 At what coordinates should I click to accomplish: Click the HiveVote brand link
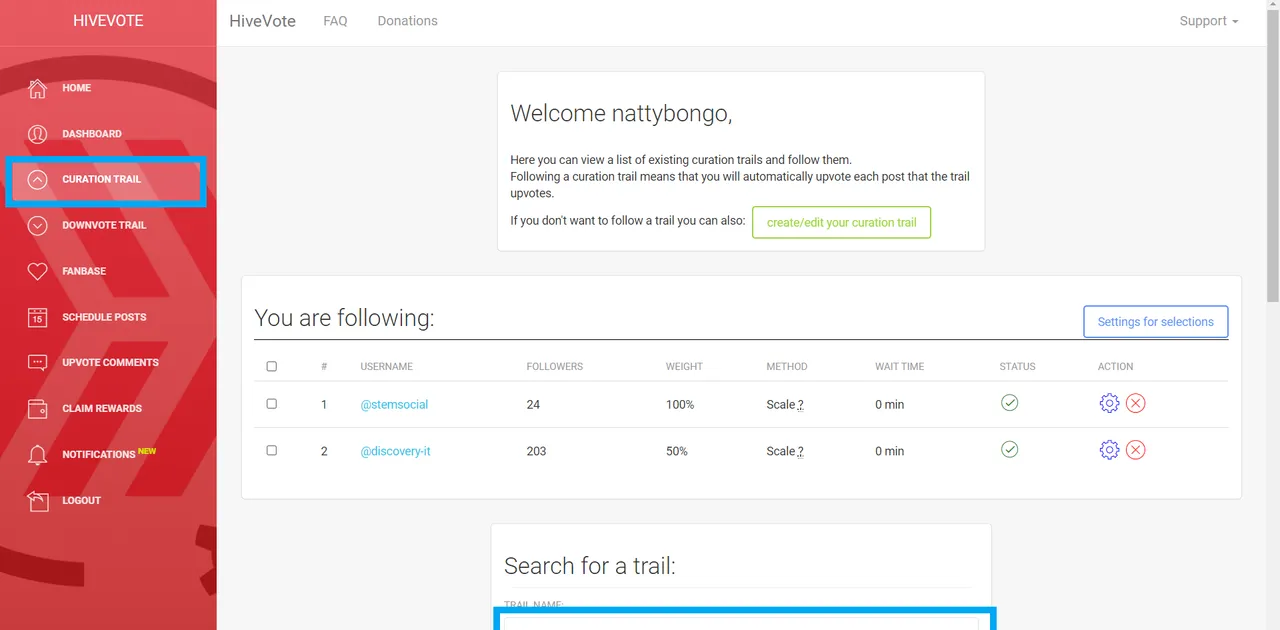262,21
